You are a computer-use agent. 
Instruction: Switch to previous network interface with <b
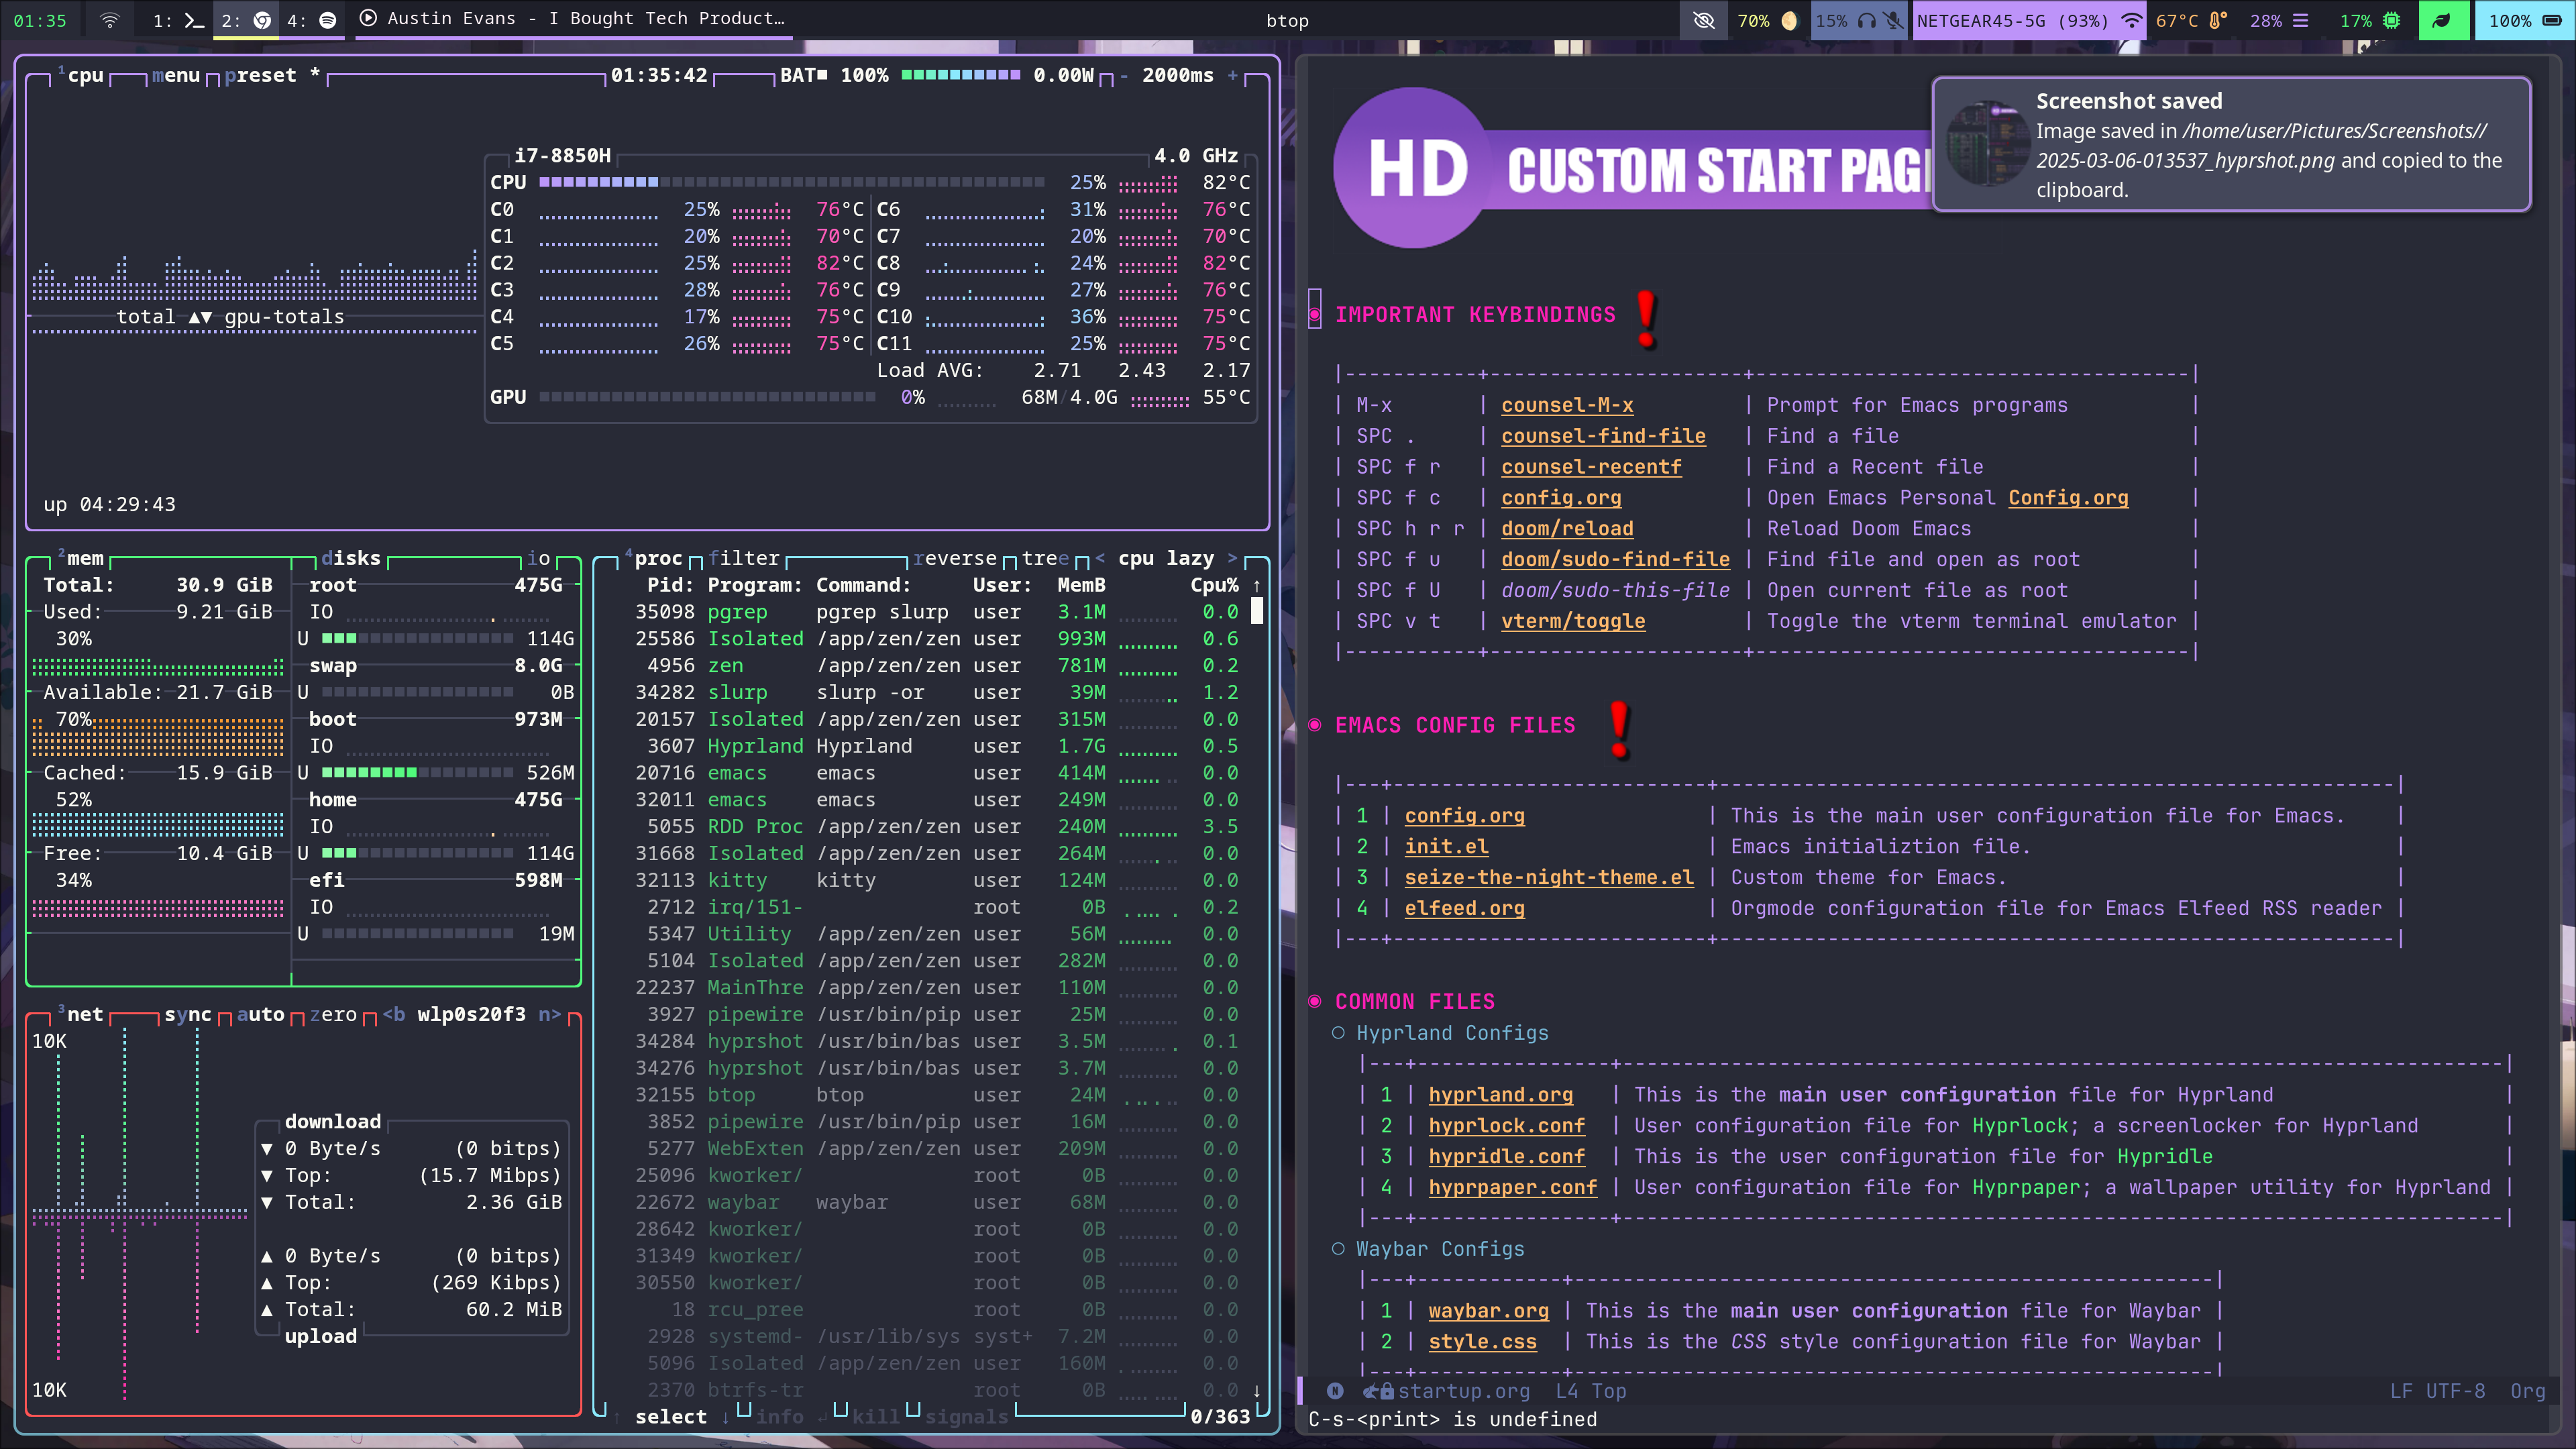click(394, 1014)
